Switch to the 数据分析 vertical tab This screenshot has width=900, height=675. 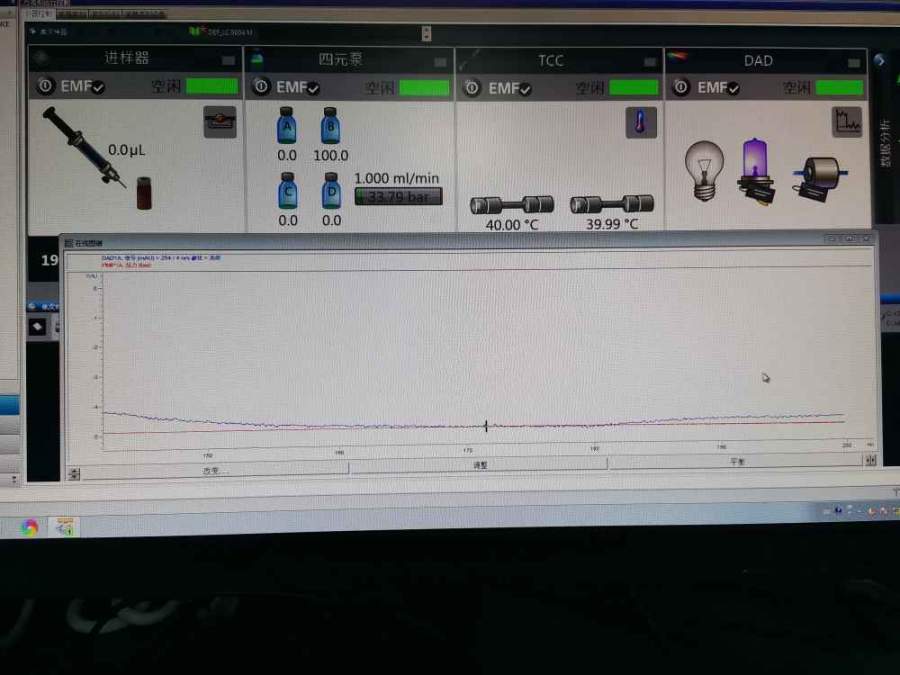885,143
